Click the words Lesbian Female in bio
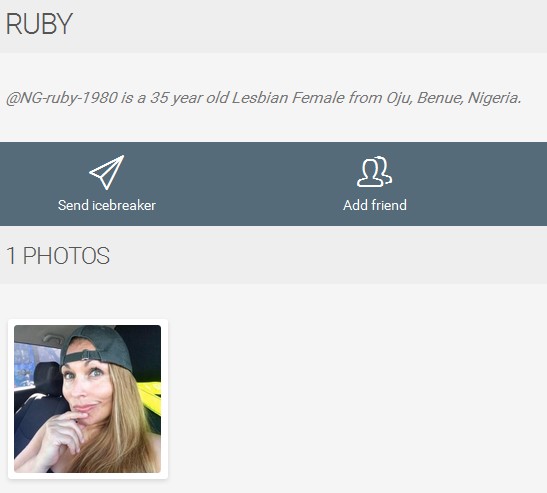This screenshot has width=547, height=493. pyautogui.click(x=289, y=98)
